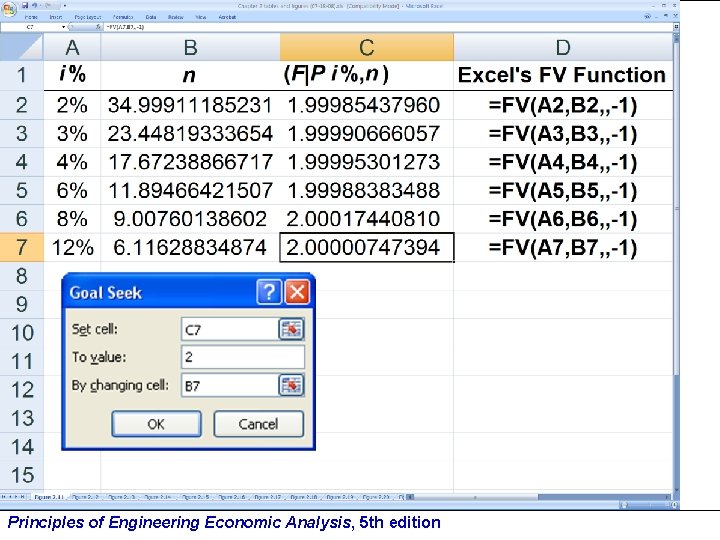The width and height of the screenshot is (720, 540).
Task: Open the Review ribbon tab
Action: (x=175, y=17)
